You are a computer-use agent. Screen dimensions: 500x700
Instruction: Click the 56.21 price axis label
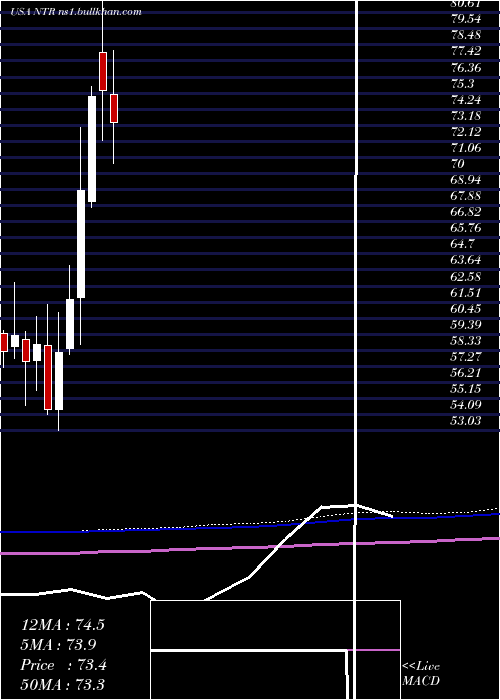click(465, 372)
